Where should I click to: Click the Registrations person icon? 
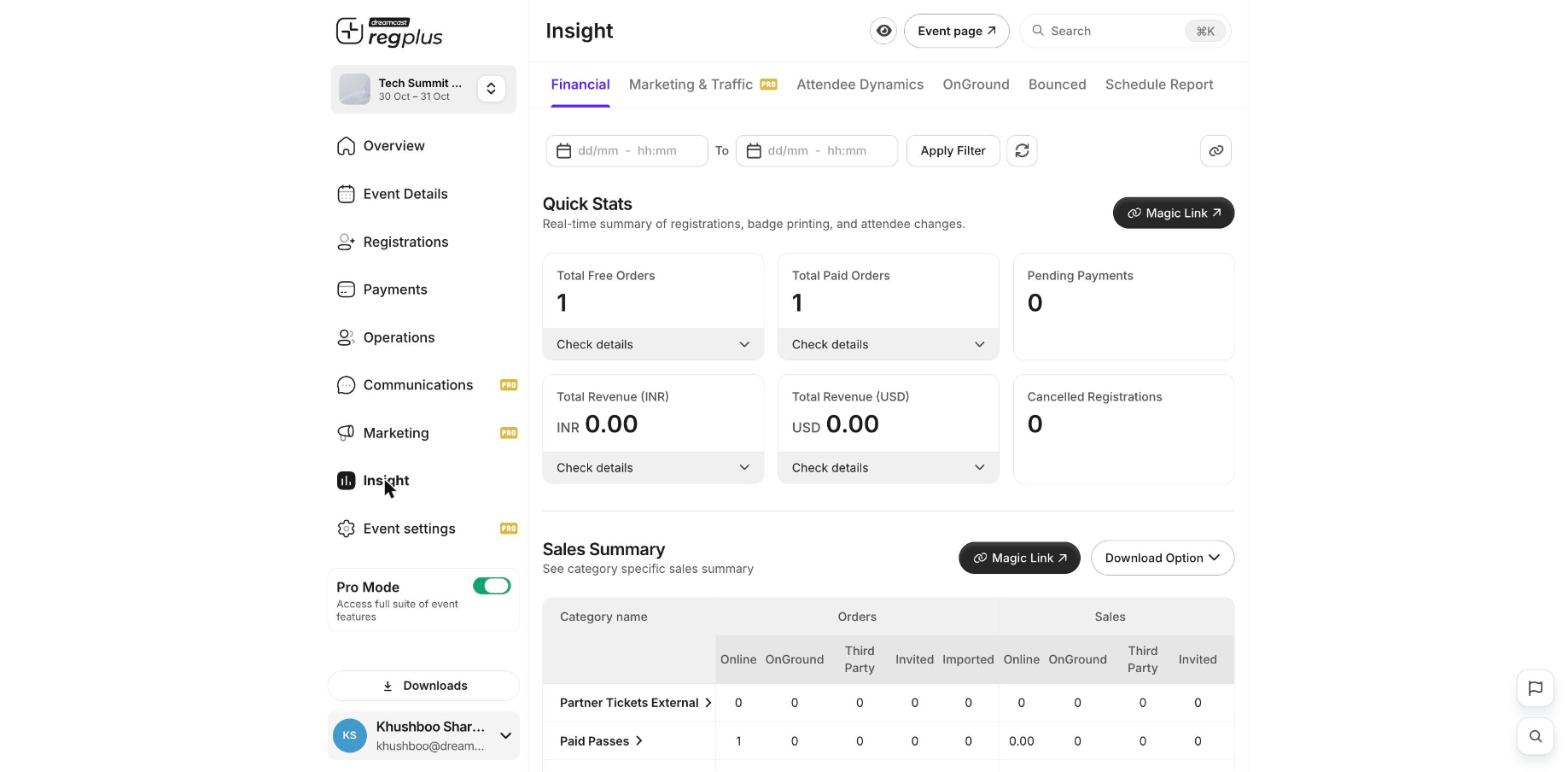tap(346, 242)
